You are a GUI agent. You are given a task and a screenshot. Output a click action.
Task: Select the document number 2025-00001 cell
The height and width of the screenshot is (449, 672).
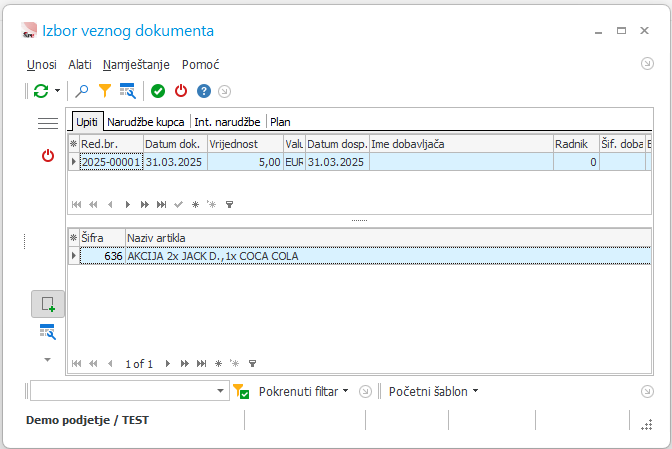pyautogui.click(x=111, y=162)
